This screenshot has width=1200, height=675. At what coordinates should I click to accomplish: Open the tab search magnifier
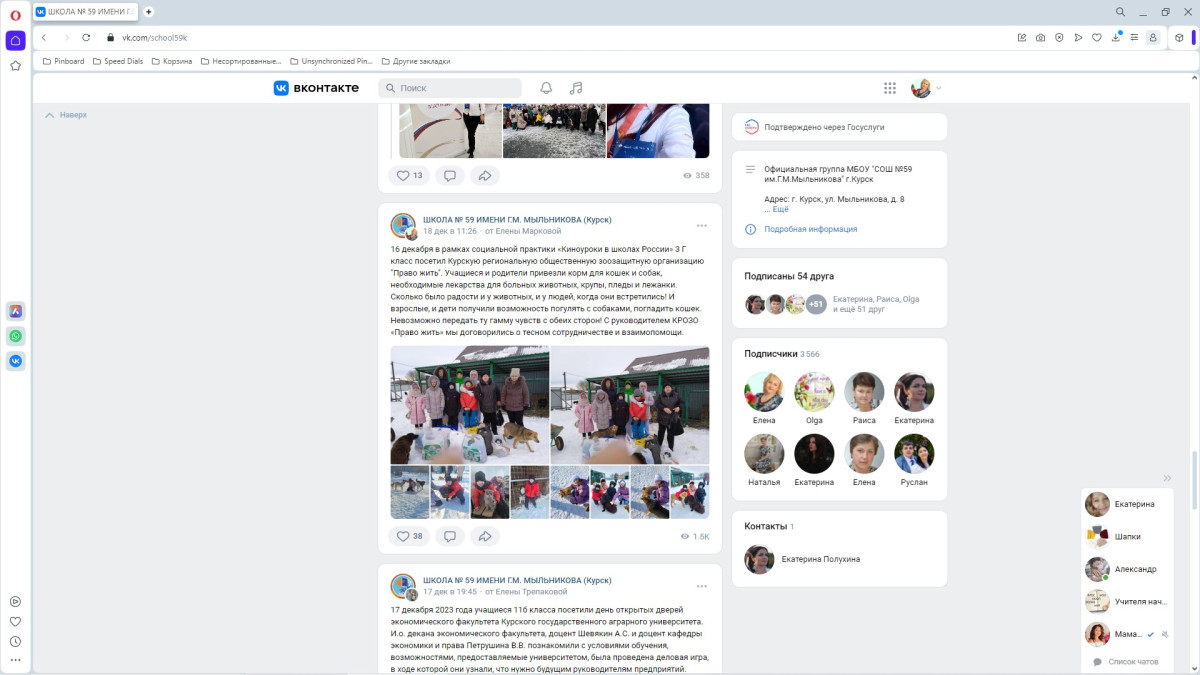pyautogui.click(x=1121, y=12)
